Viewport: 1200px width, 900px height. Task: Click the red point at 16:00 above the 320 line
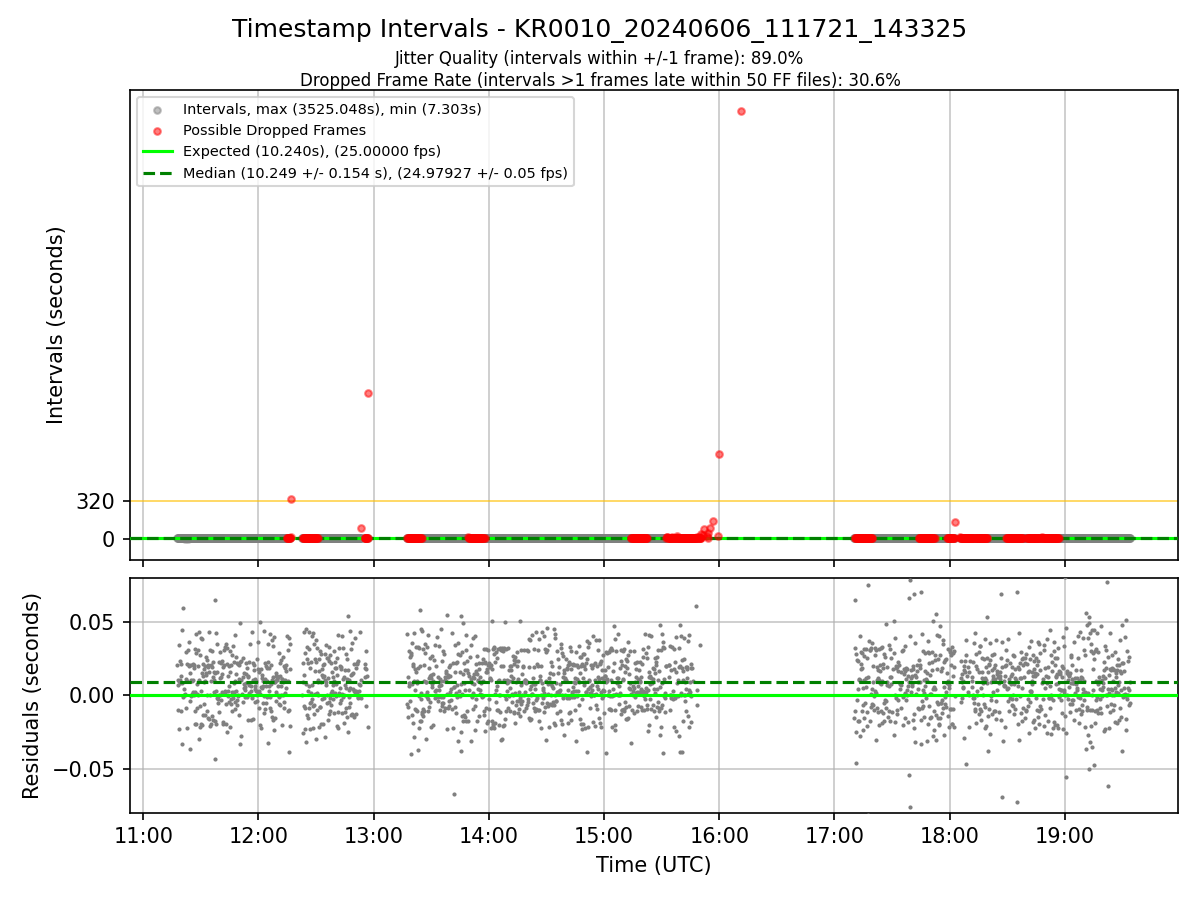click(719, 454)
